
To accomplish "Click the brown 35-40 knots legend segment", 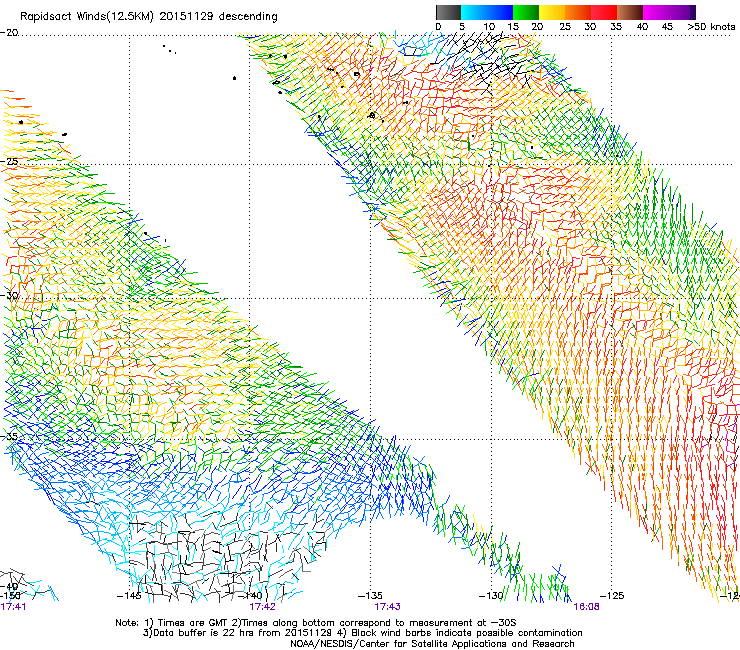I will (630, 12).
